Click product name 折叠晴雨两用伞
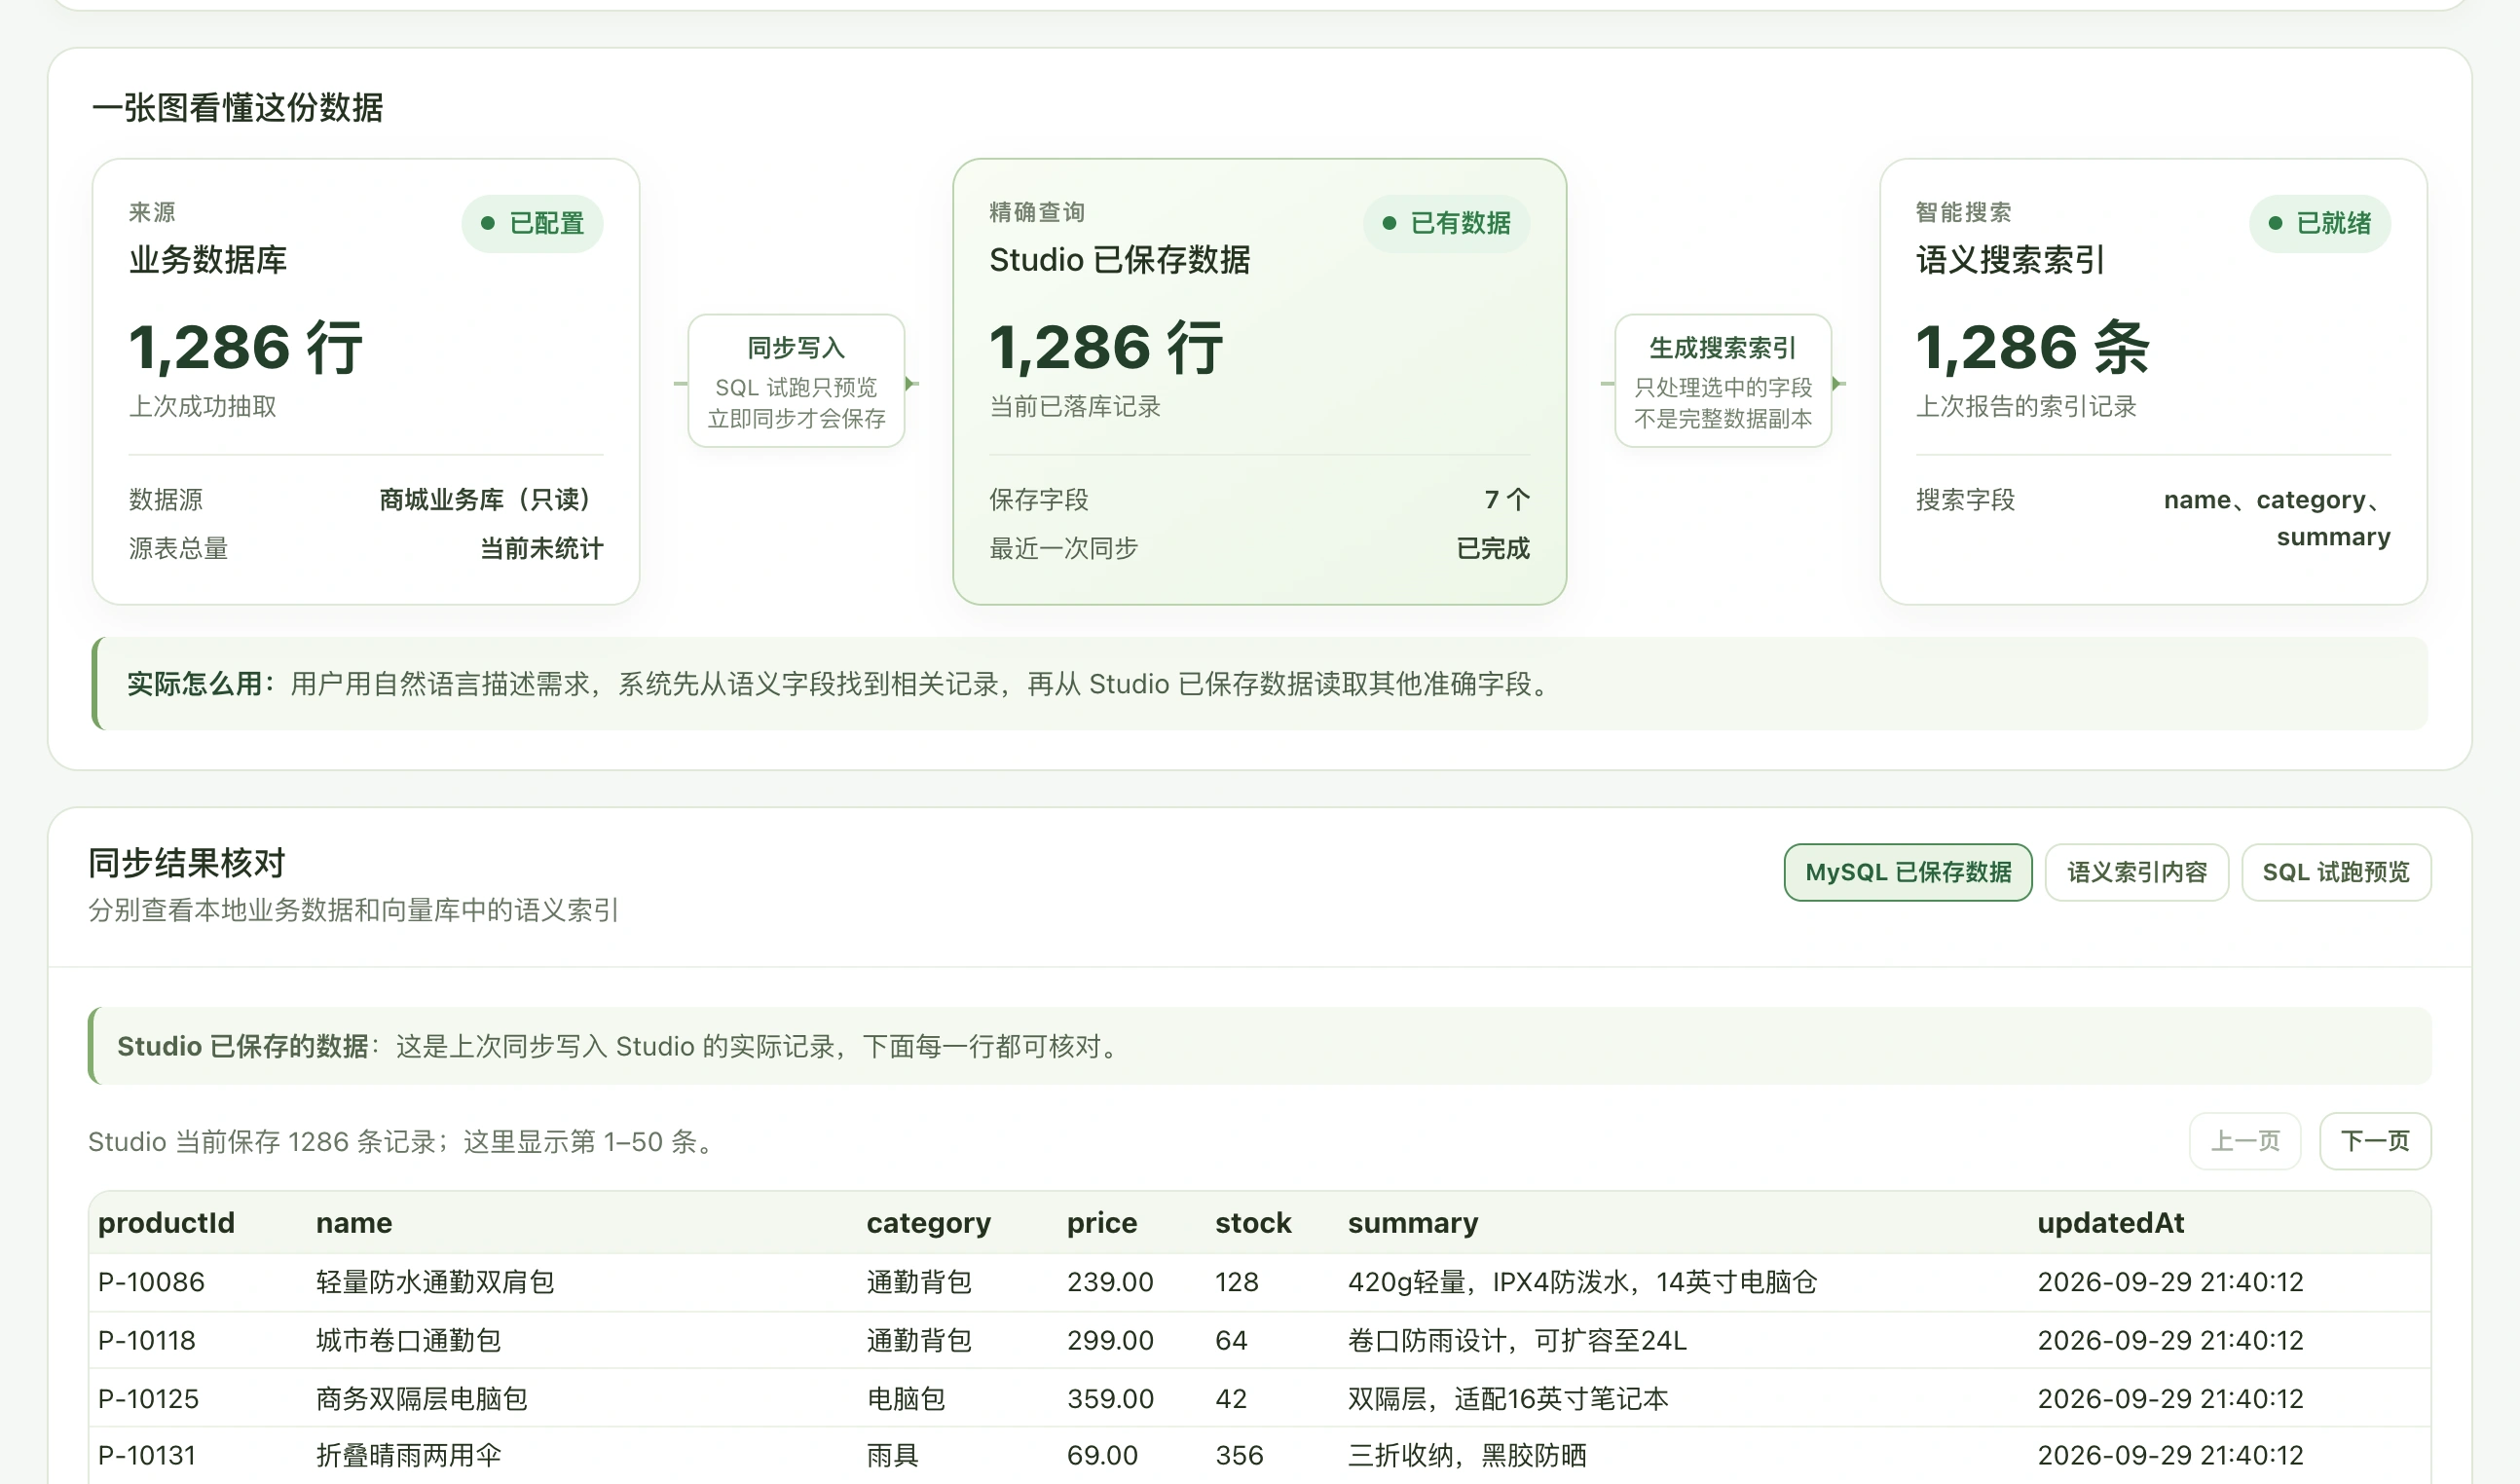The height and width of the screenshot is (1484, 2520). (408, 1455)
